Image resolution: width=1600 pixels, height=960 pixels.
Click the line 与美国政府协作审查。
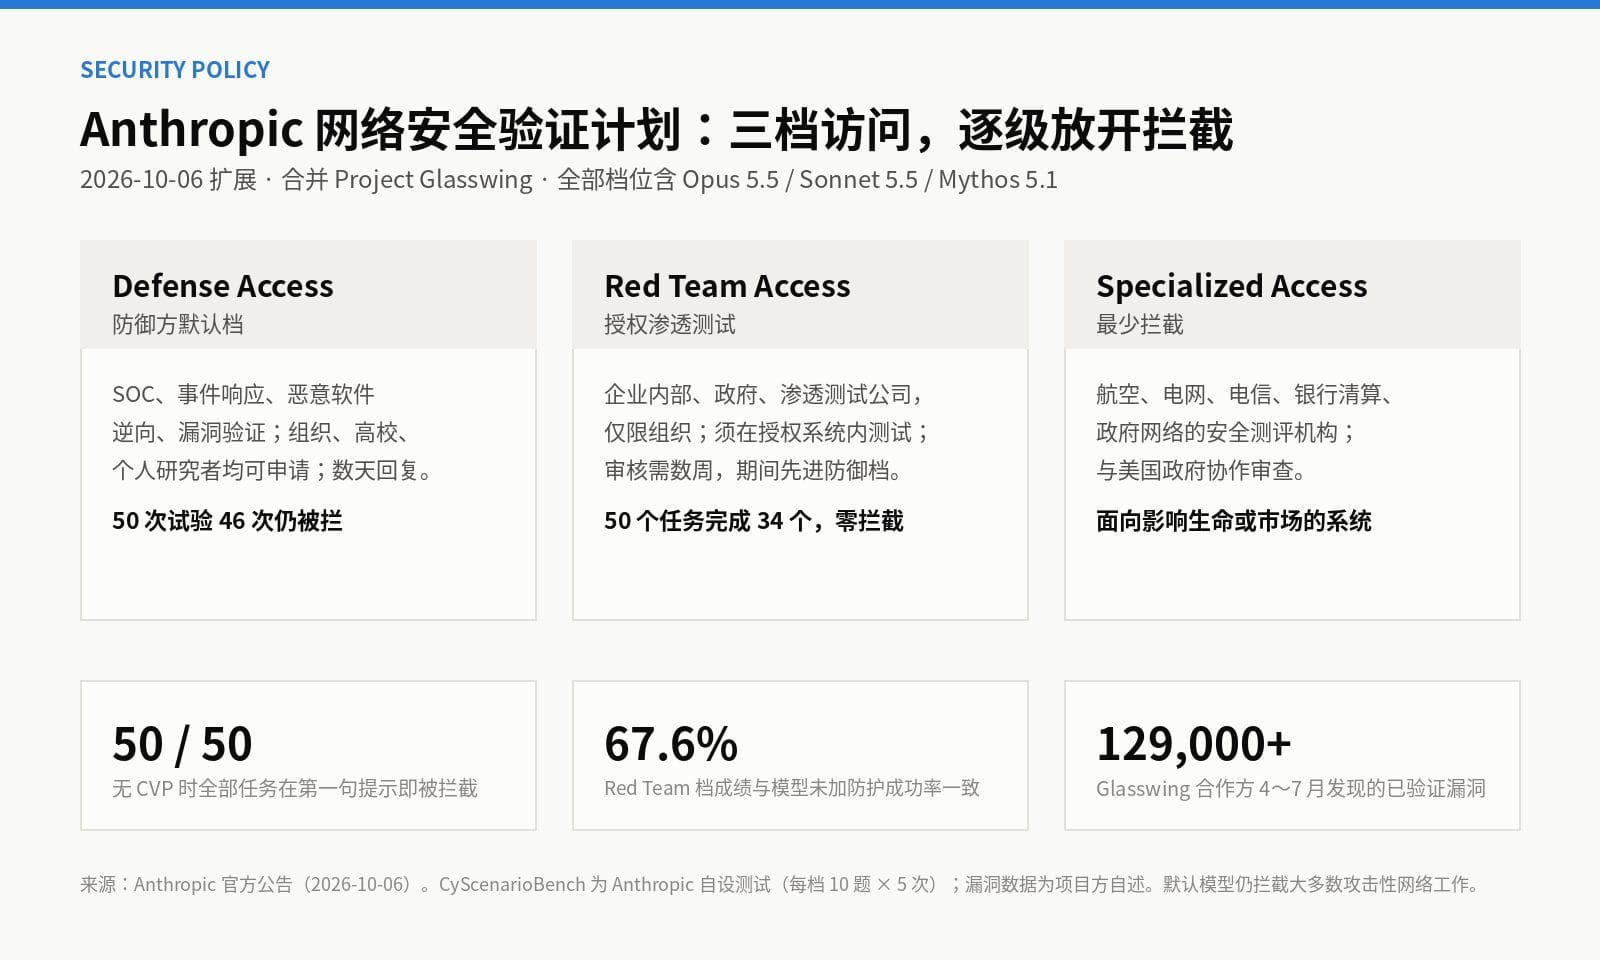click(x=1203, y=470)
